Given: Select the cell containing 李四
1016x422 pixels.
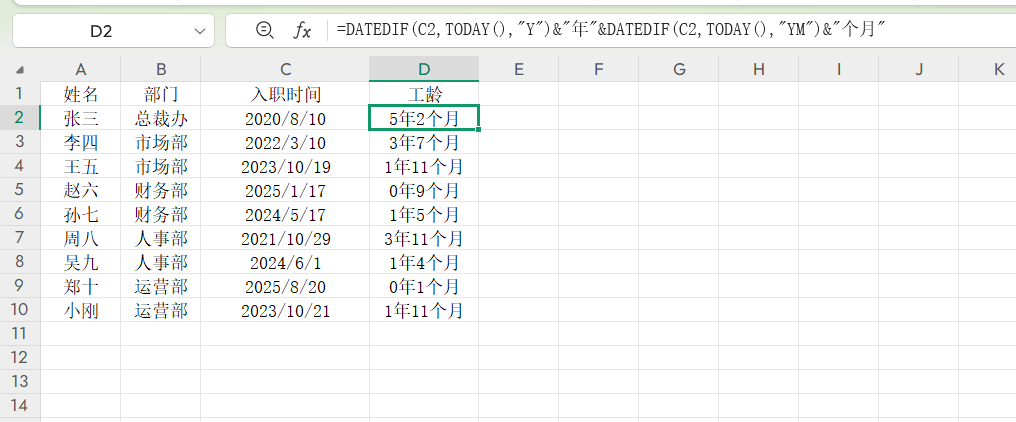Looking at the screenshot, I should [x=80, y=142].
